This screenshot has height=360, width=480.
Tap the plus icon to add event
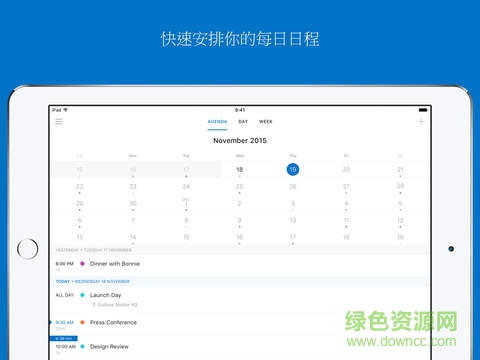421,122
